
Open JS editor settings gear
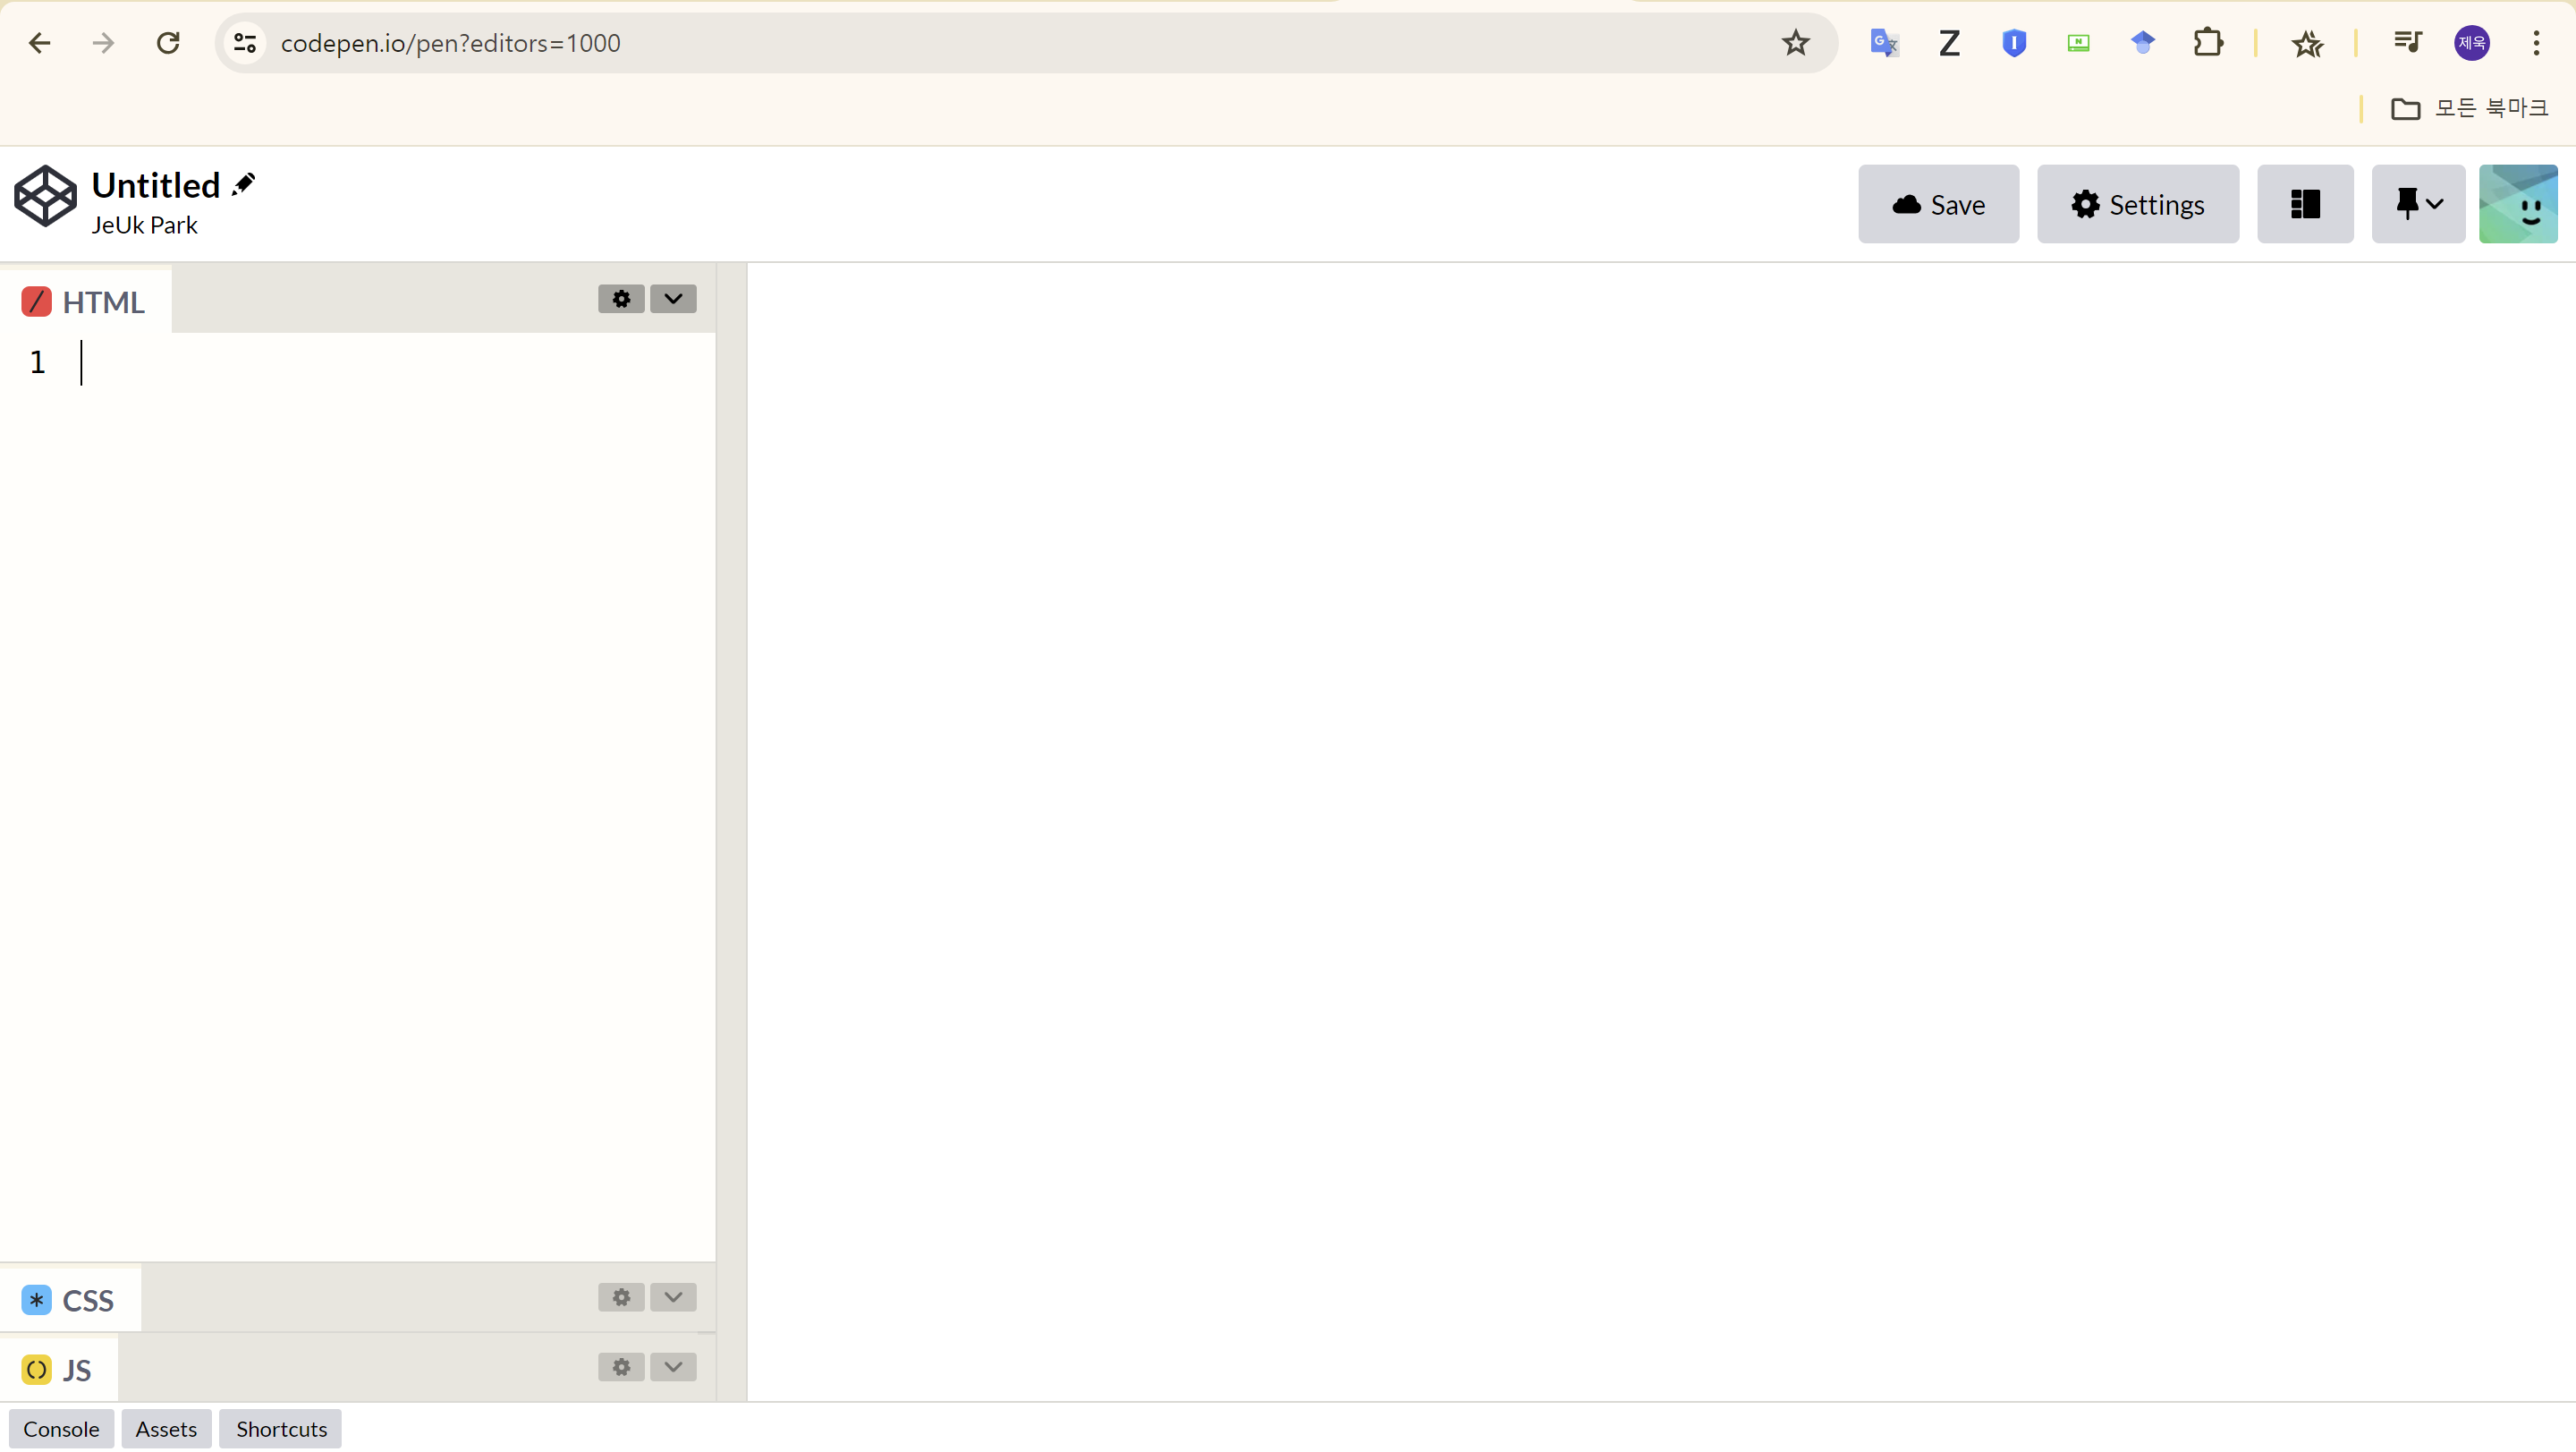[x=621, y=1367]
